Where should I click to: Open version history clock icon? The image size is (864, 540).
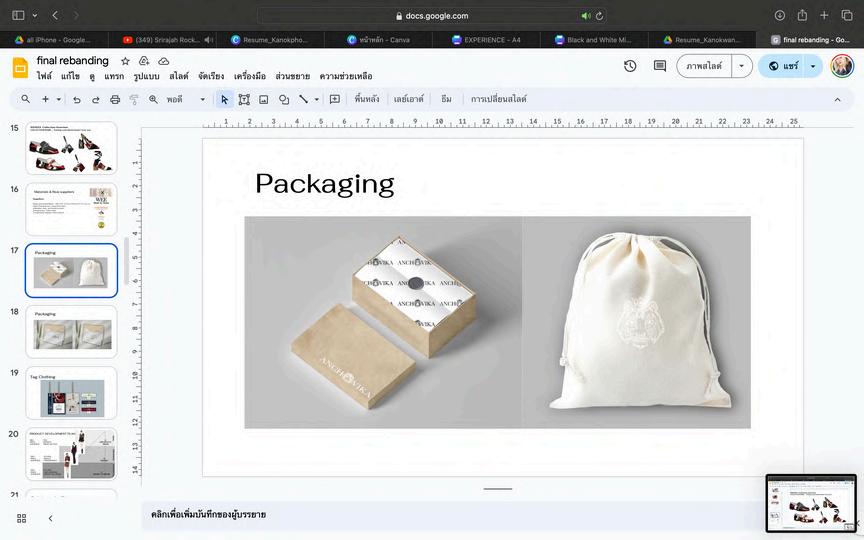tap(630, 66)
